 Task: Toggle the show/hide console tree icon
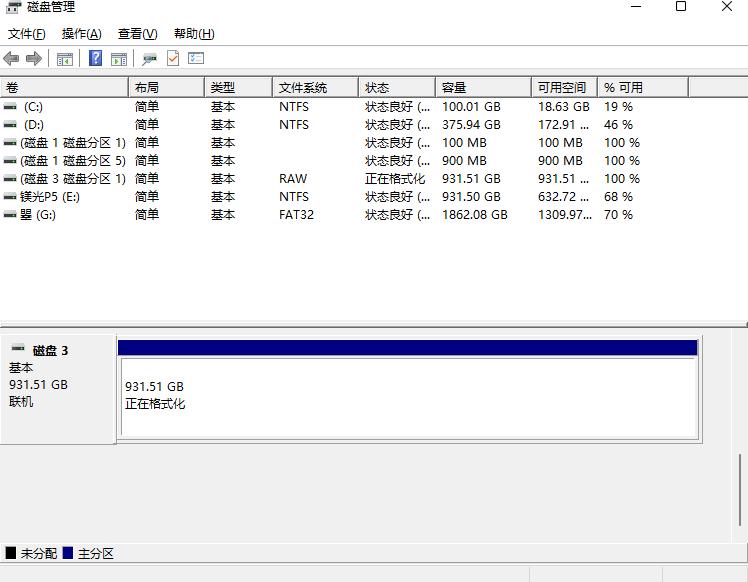click(x=64, y=59)
